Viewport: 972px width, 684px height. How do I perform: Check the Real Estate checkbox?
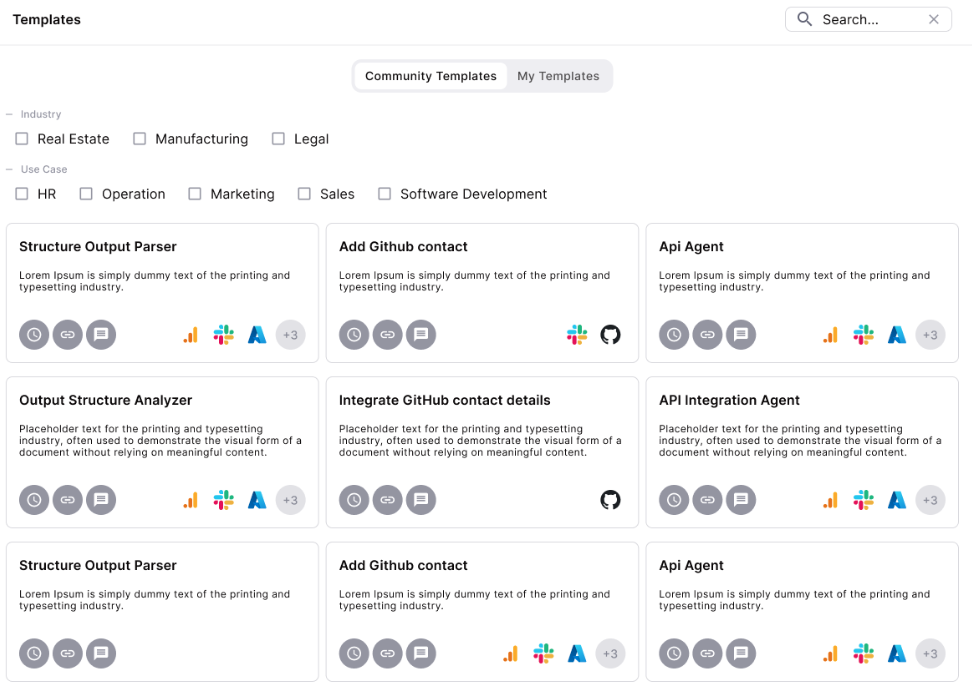point(21,139)
